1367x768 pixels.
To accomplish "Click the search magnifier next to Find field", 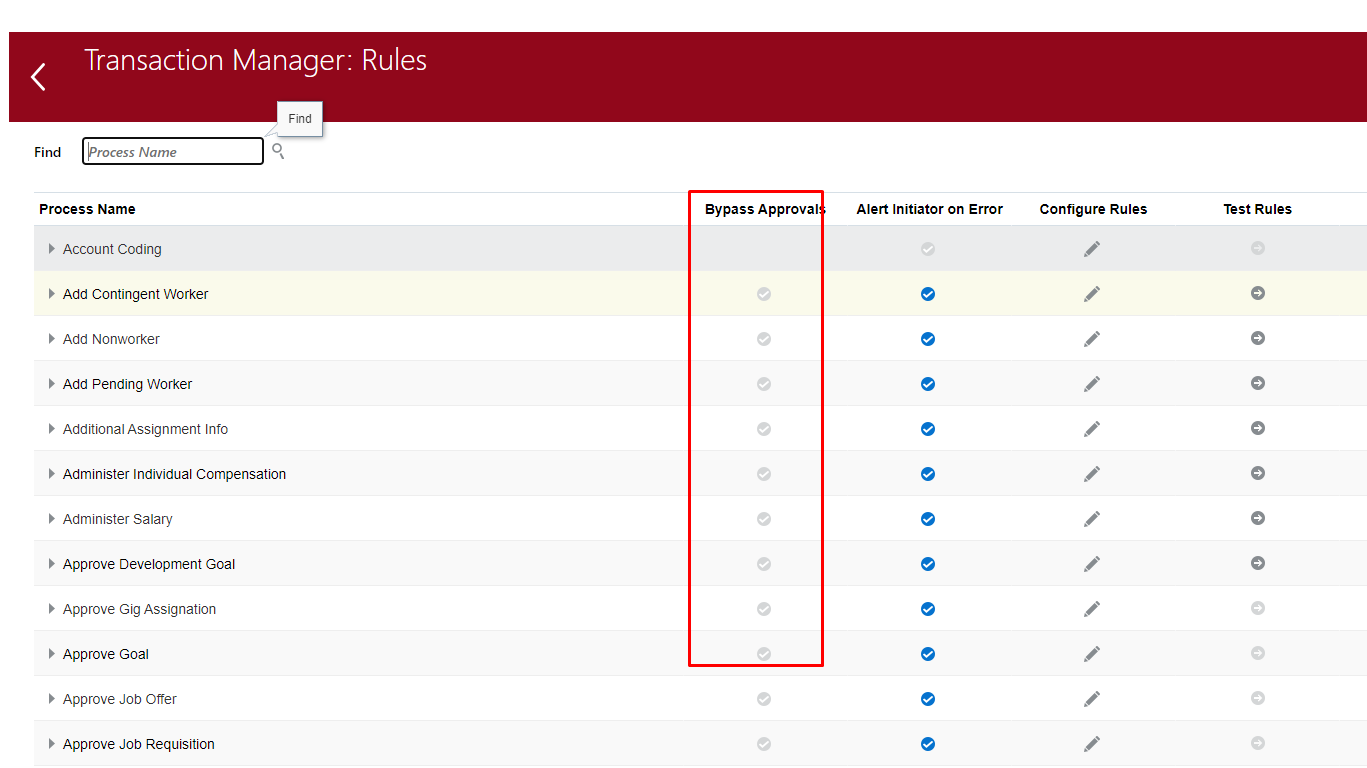I will pyautogui.click(x=278, y=150).
